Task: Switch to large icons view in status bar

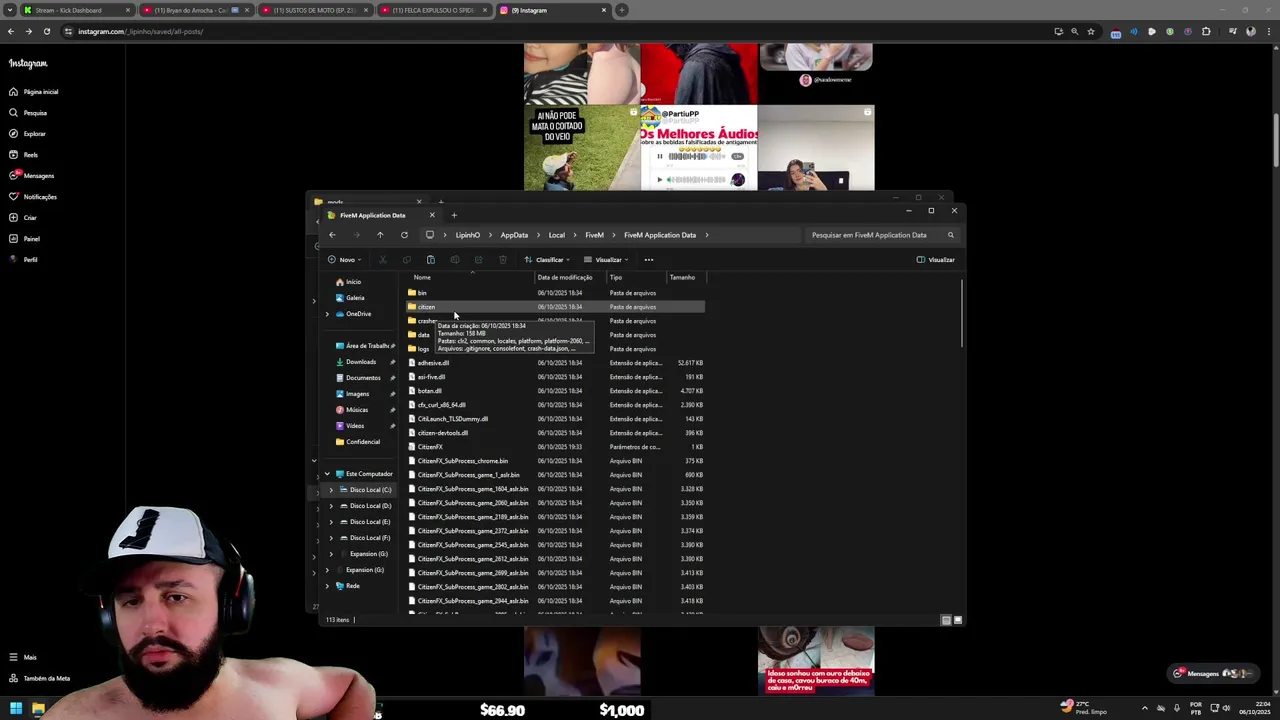Action: (x=957, y=620)
